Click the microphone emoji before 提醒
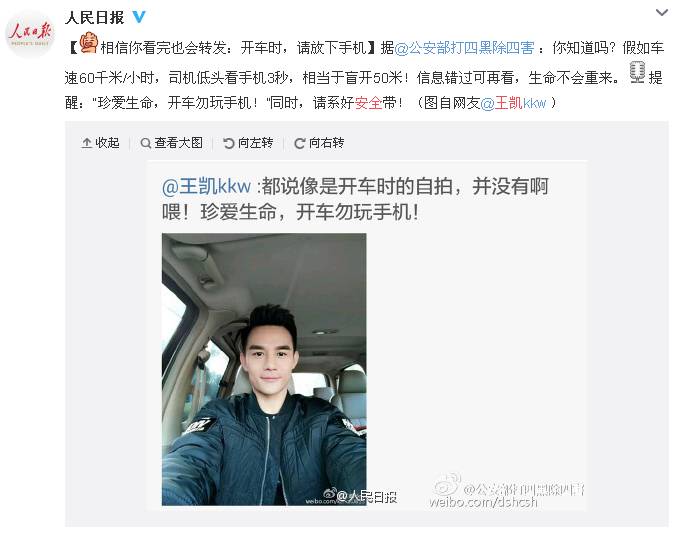 click(x=637, y=72)
